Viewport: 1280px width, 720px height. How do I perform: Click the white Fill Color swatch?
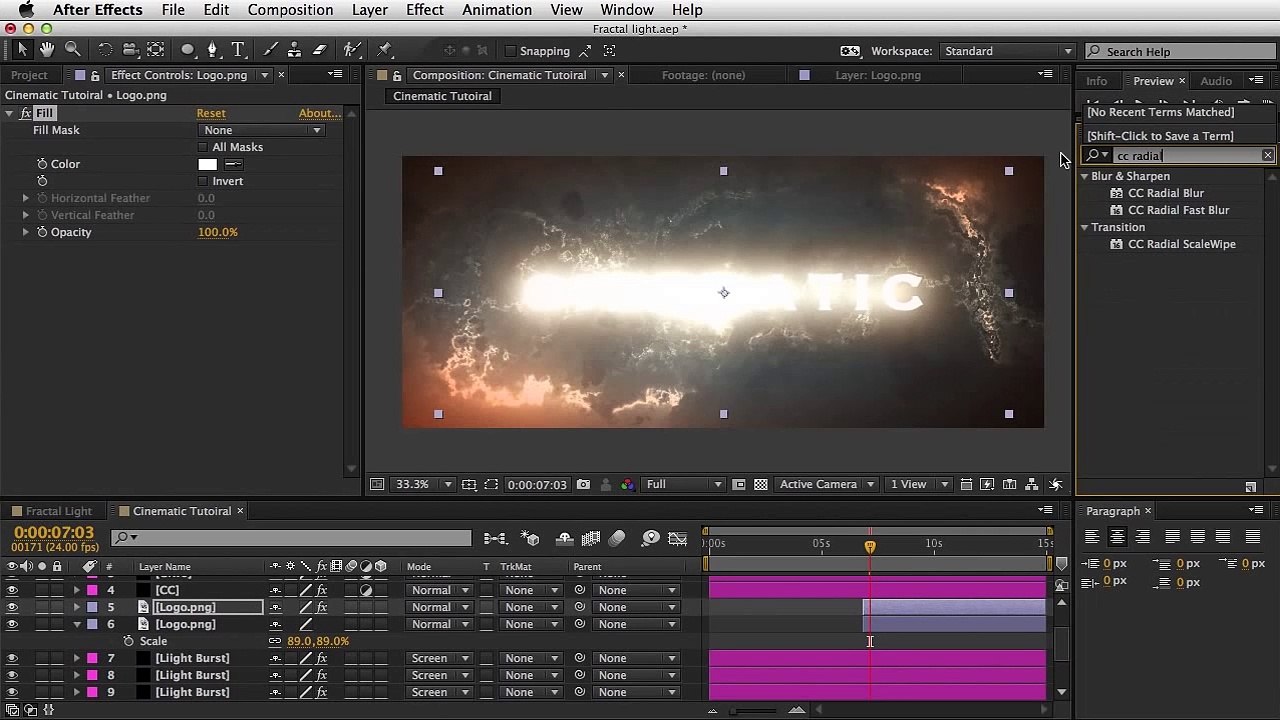207,164
